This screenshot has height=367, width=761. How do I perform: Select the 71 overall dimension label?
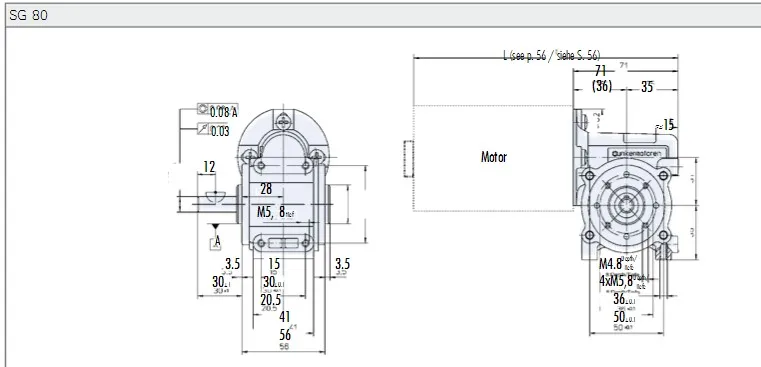coord(600,71)
